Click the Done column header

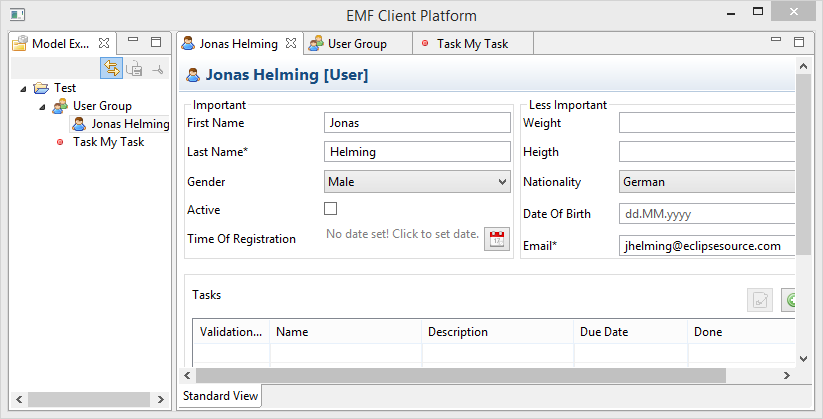tap(742, 332)
